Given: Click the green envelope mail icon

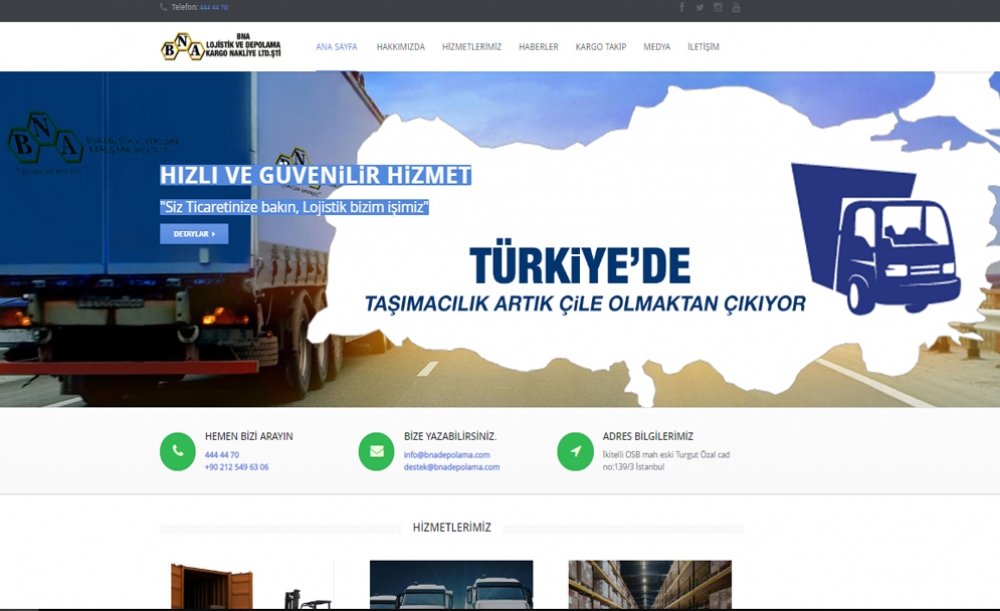Looking at the screenshot, I should (376, 451).
